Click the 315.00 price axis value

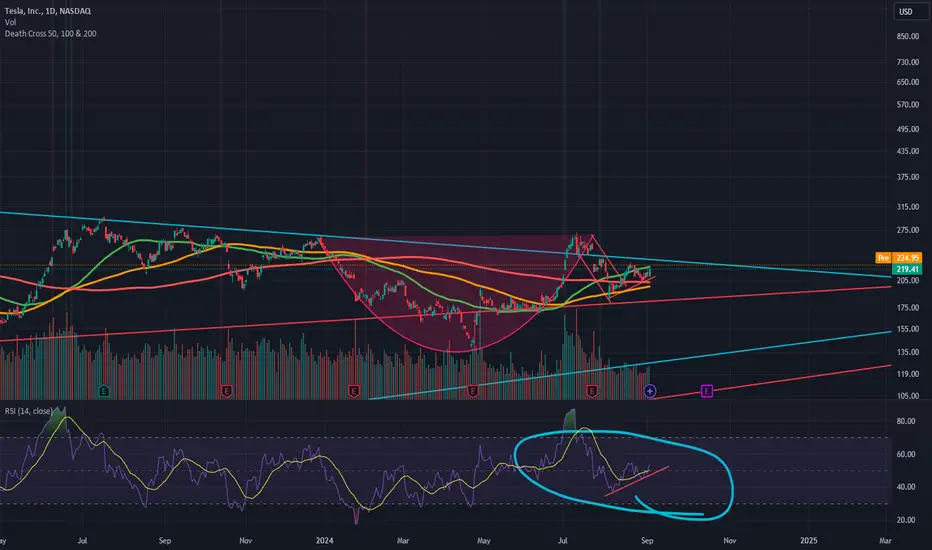pos(908,207)
